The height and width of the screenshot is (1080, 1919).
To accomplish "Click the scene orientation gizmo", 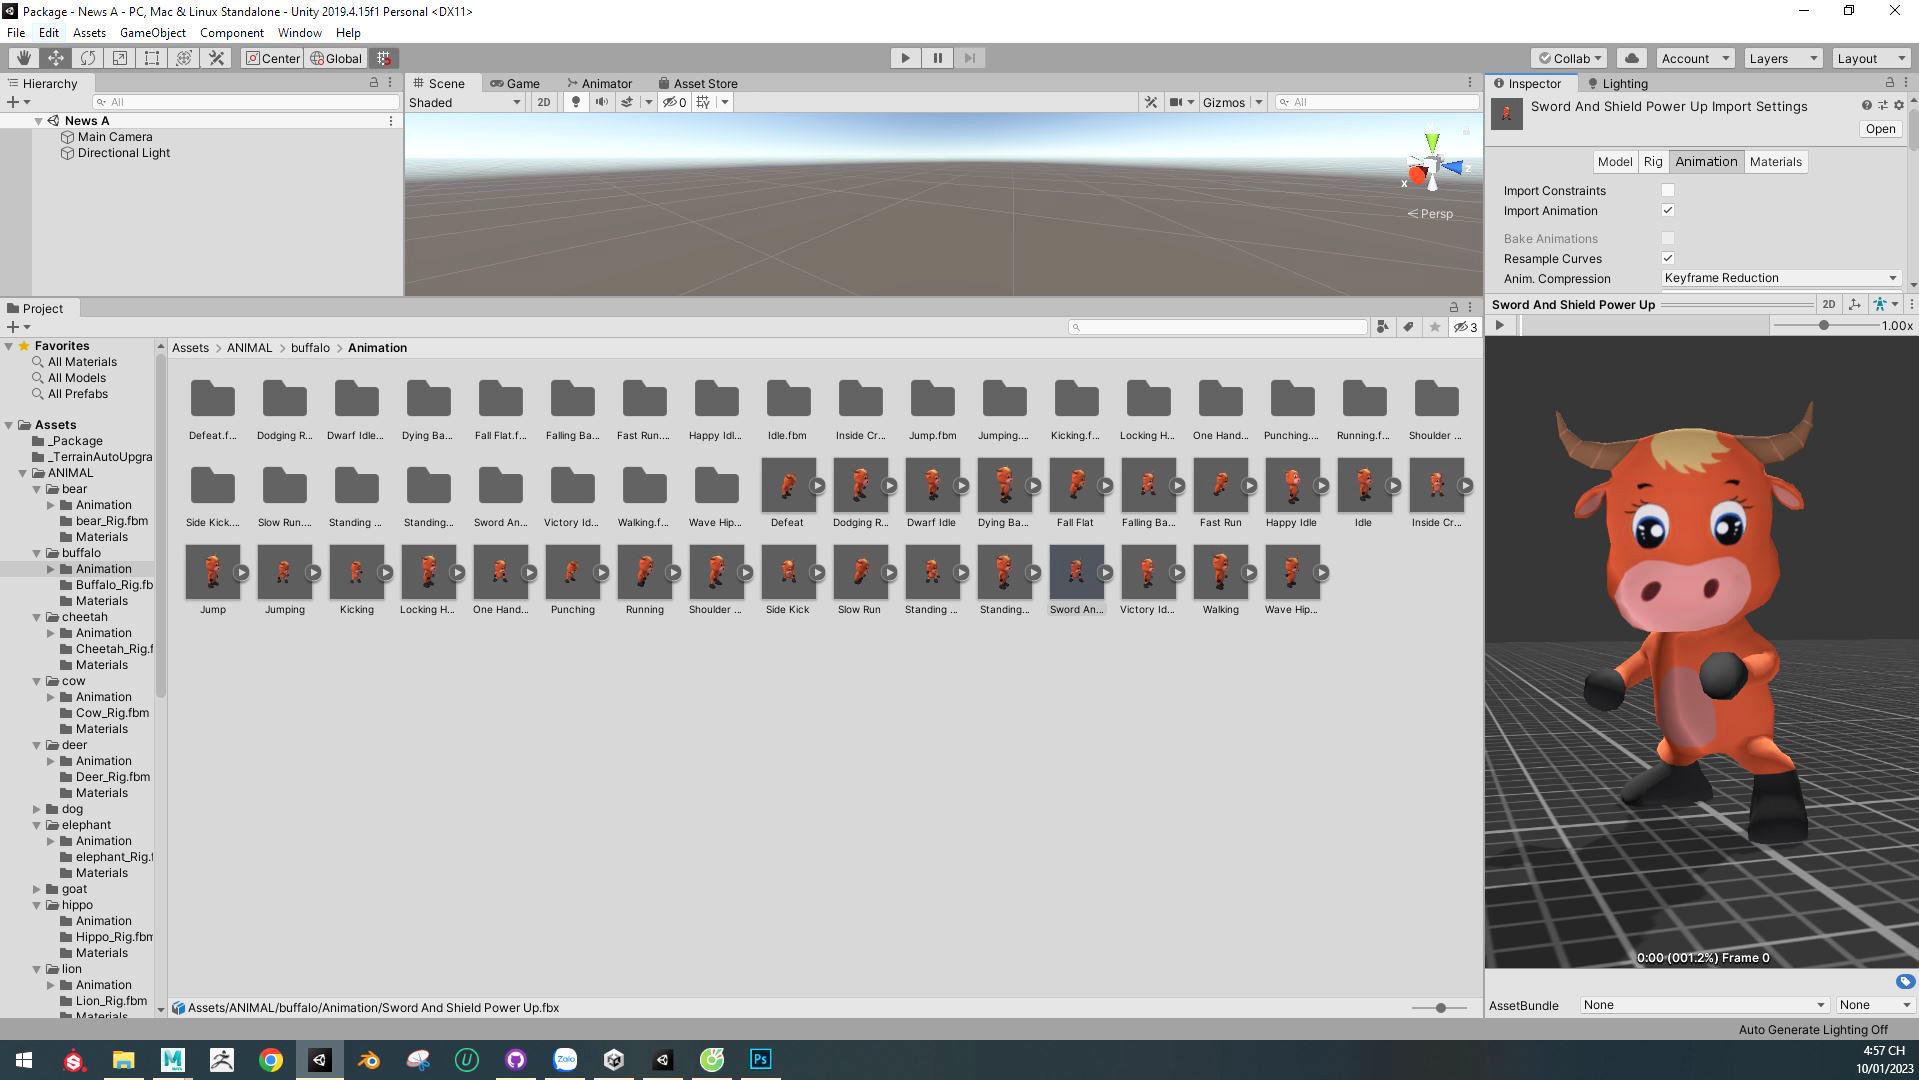I will pyautogui.click(x=1432, y=167).
